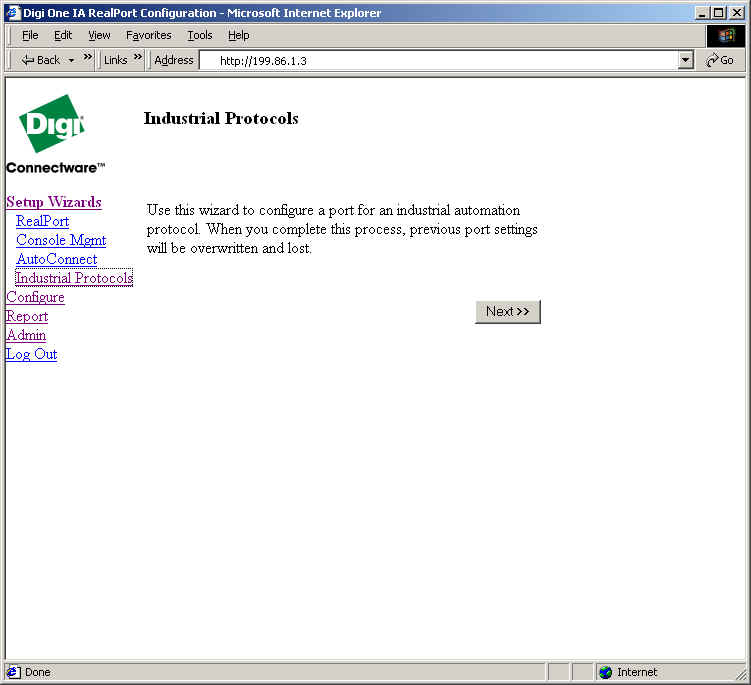Open the Favorites menu
Screen dimensions: 751x685
tap(148, 35)
